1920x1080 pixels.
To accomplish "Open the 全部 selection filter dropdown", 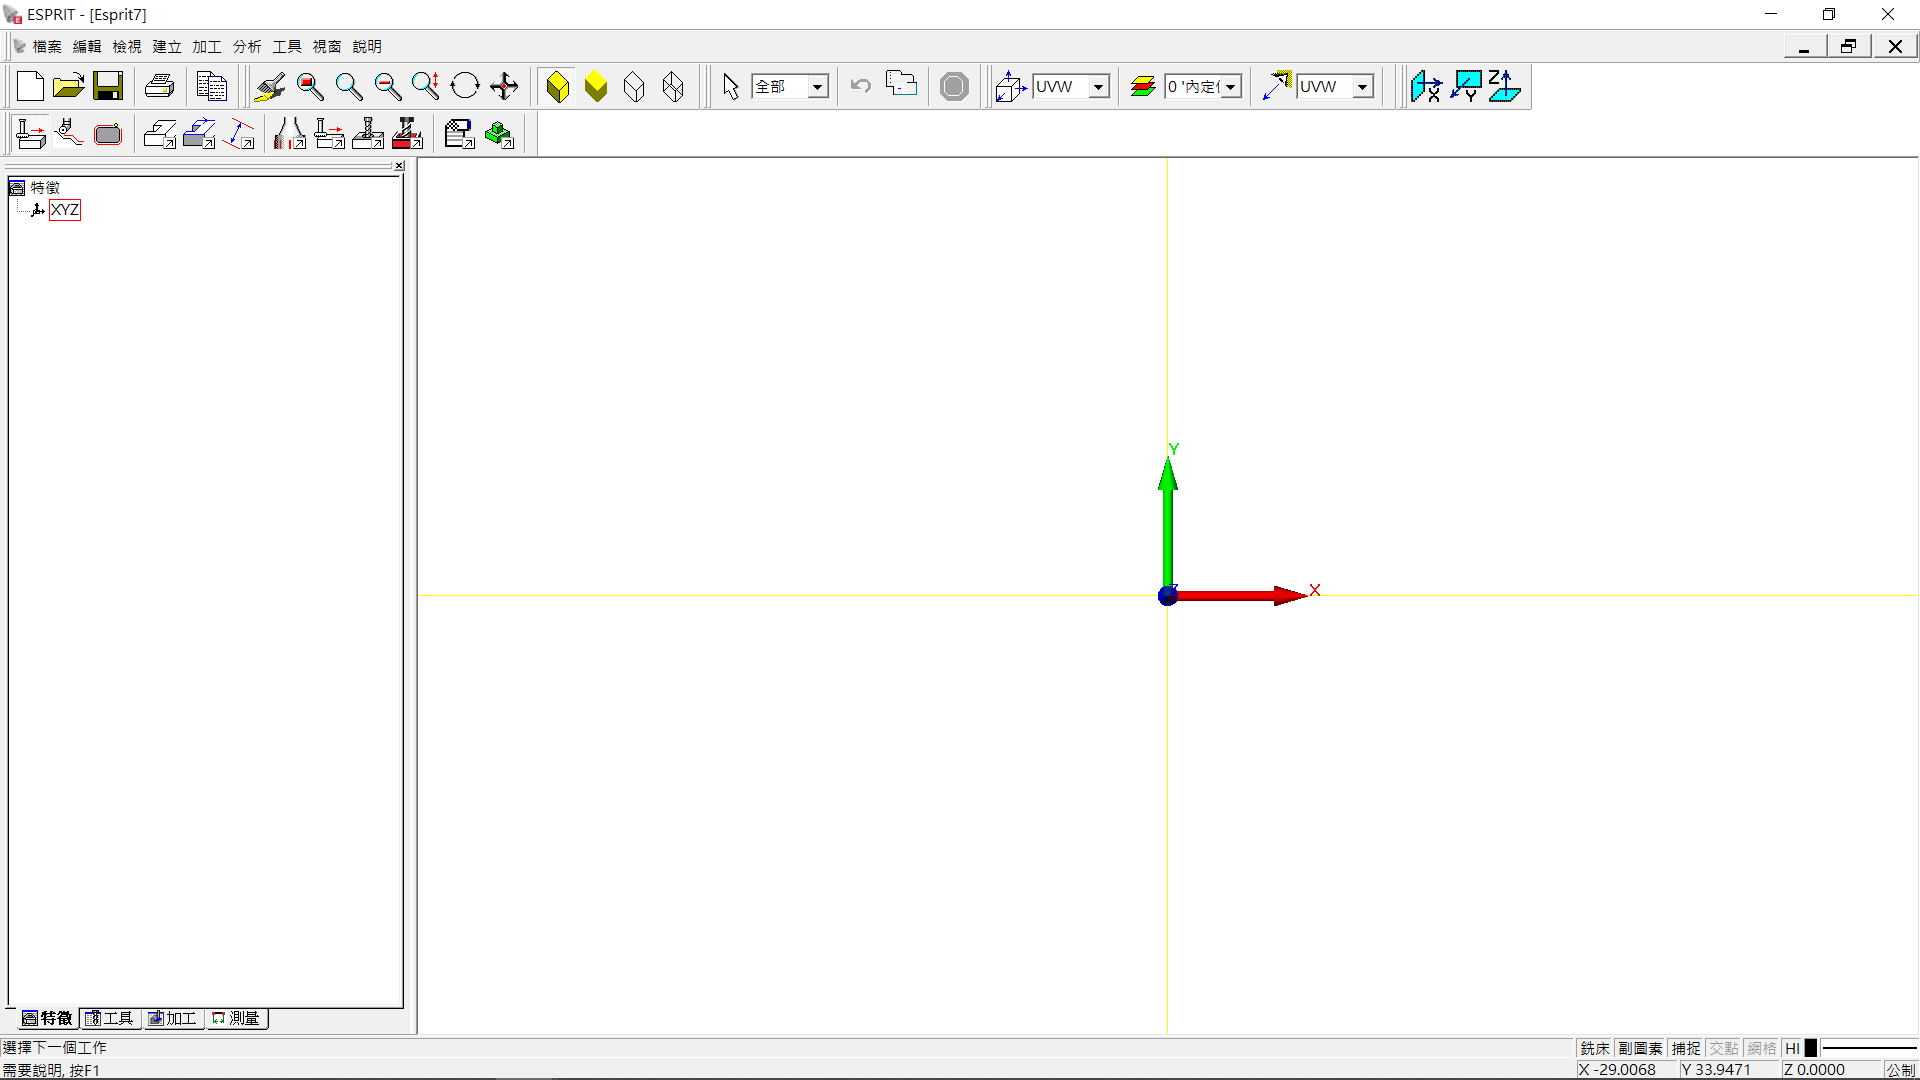I will 817,87.
